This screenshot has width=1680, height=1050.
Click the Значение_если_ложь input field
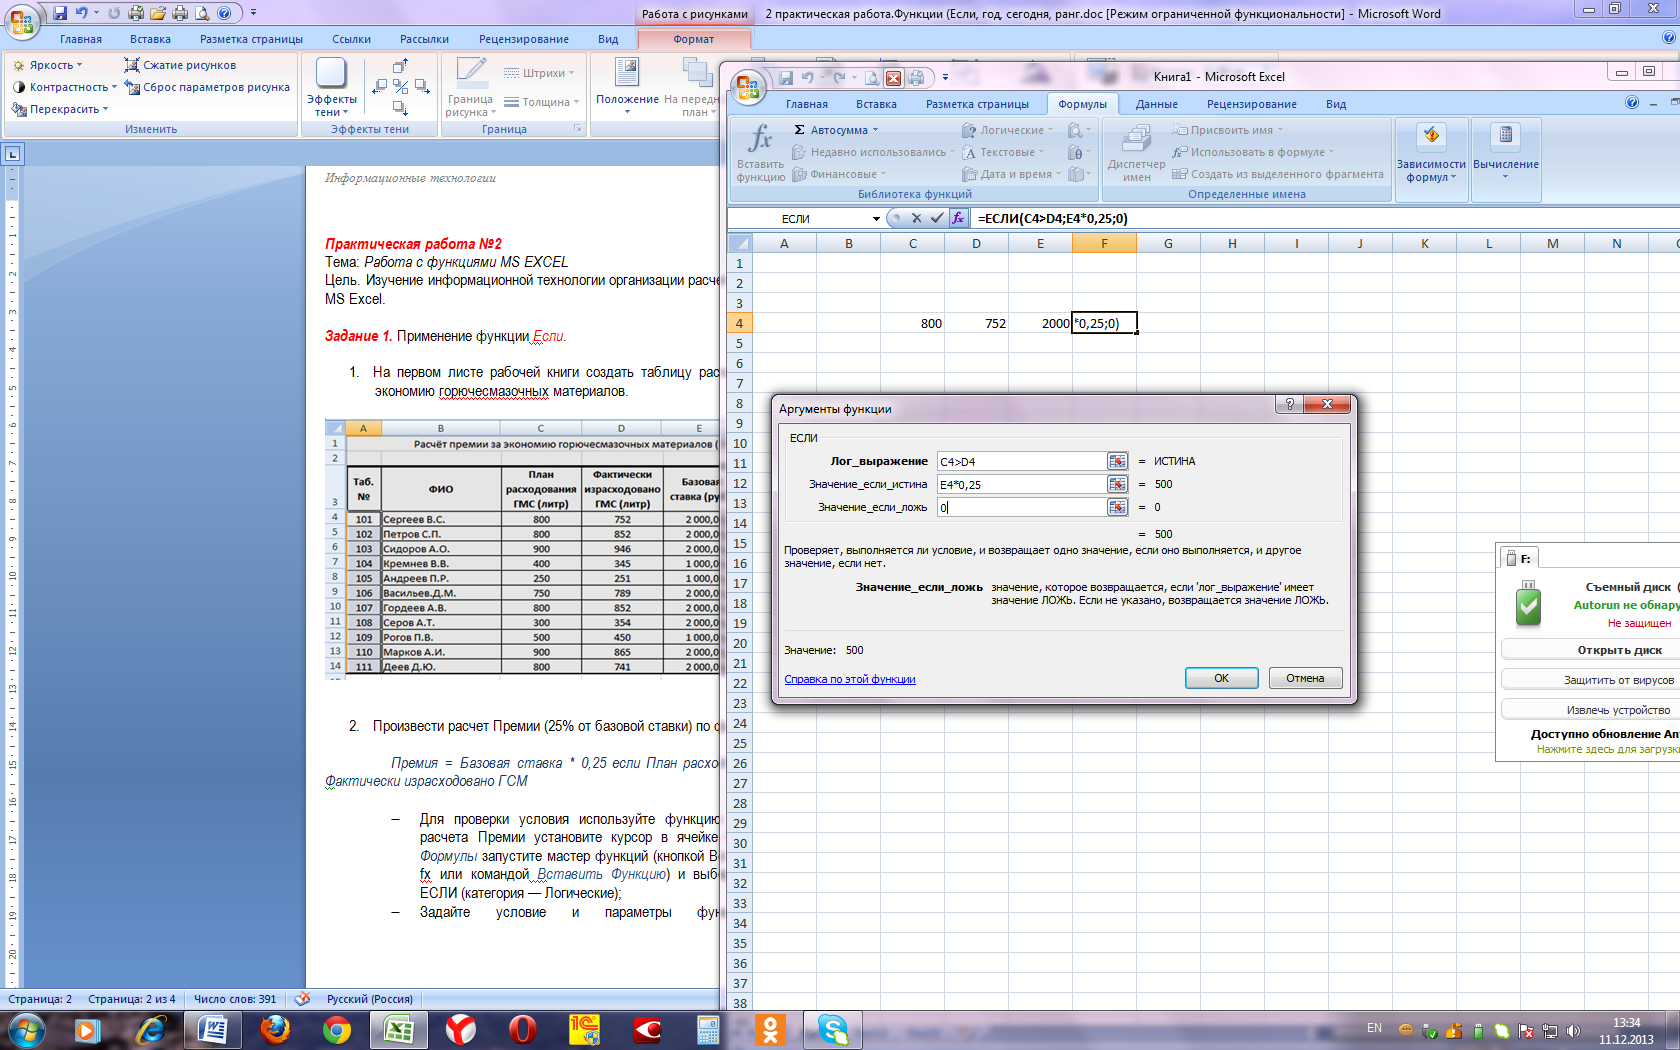[x=1021, y=507]
